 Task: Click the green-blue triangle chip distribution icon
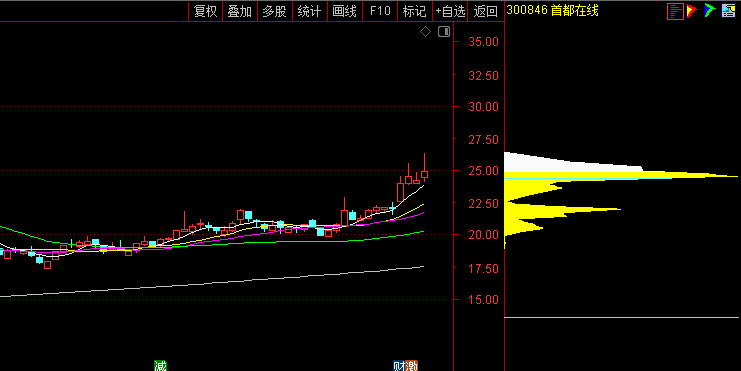(x=710, y=11)
